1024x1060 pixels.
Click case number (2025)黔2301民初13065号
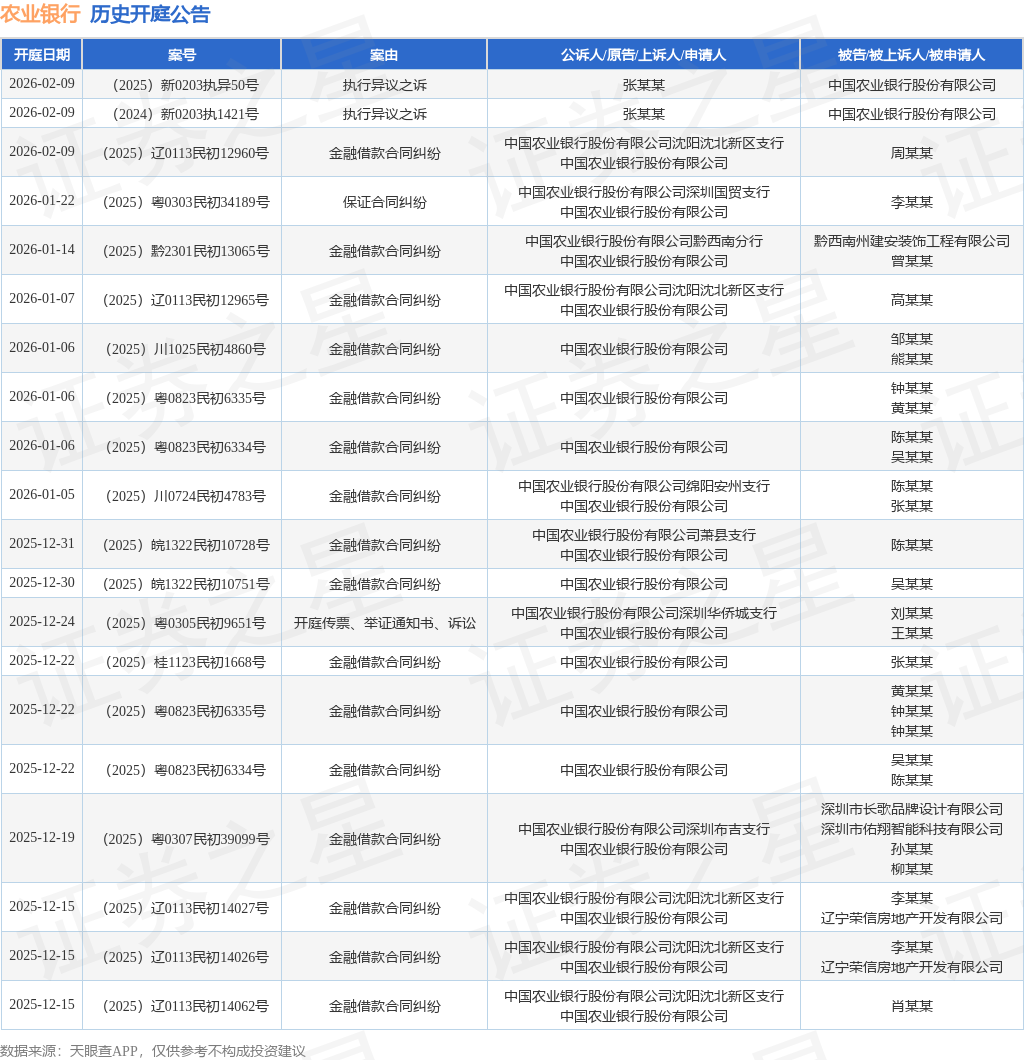[182, 251]
